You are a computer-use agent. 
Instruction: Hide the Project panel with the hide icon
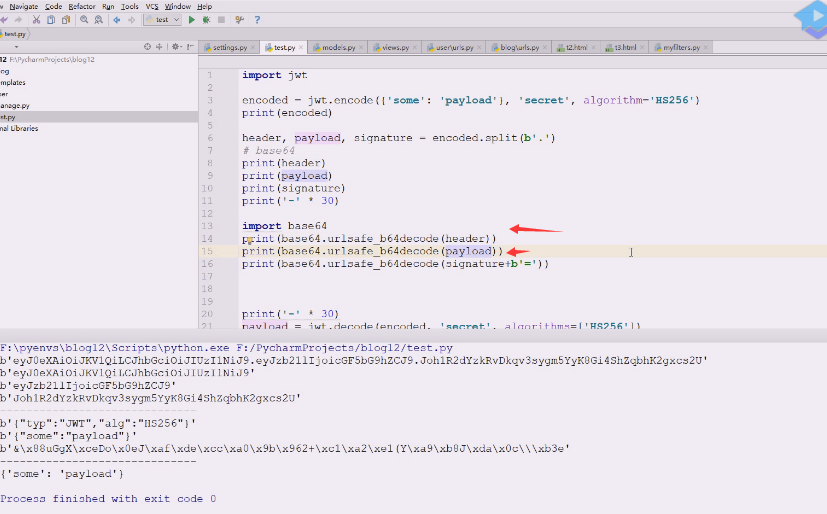coord(190,47)
